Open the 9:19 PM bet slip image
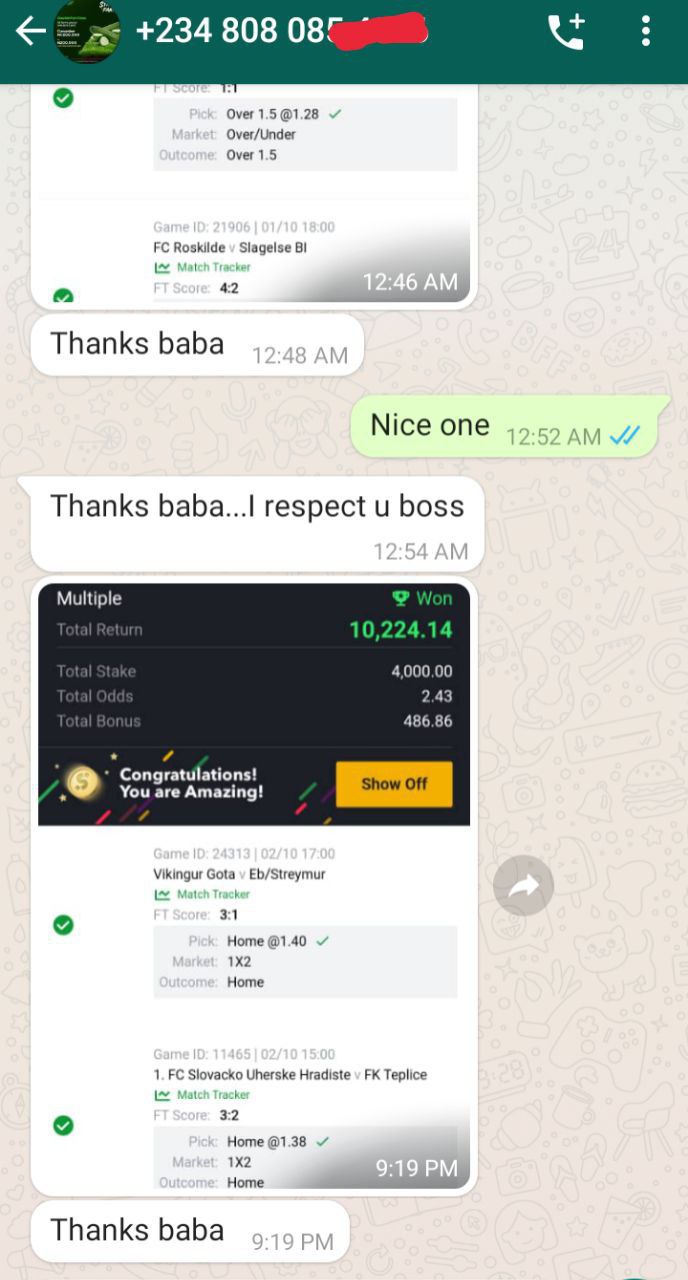 [x=254, y=886]
